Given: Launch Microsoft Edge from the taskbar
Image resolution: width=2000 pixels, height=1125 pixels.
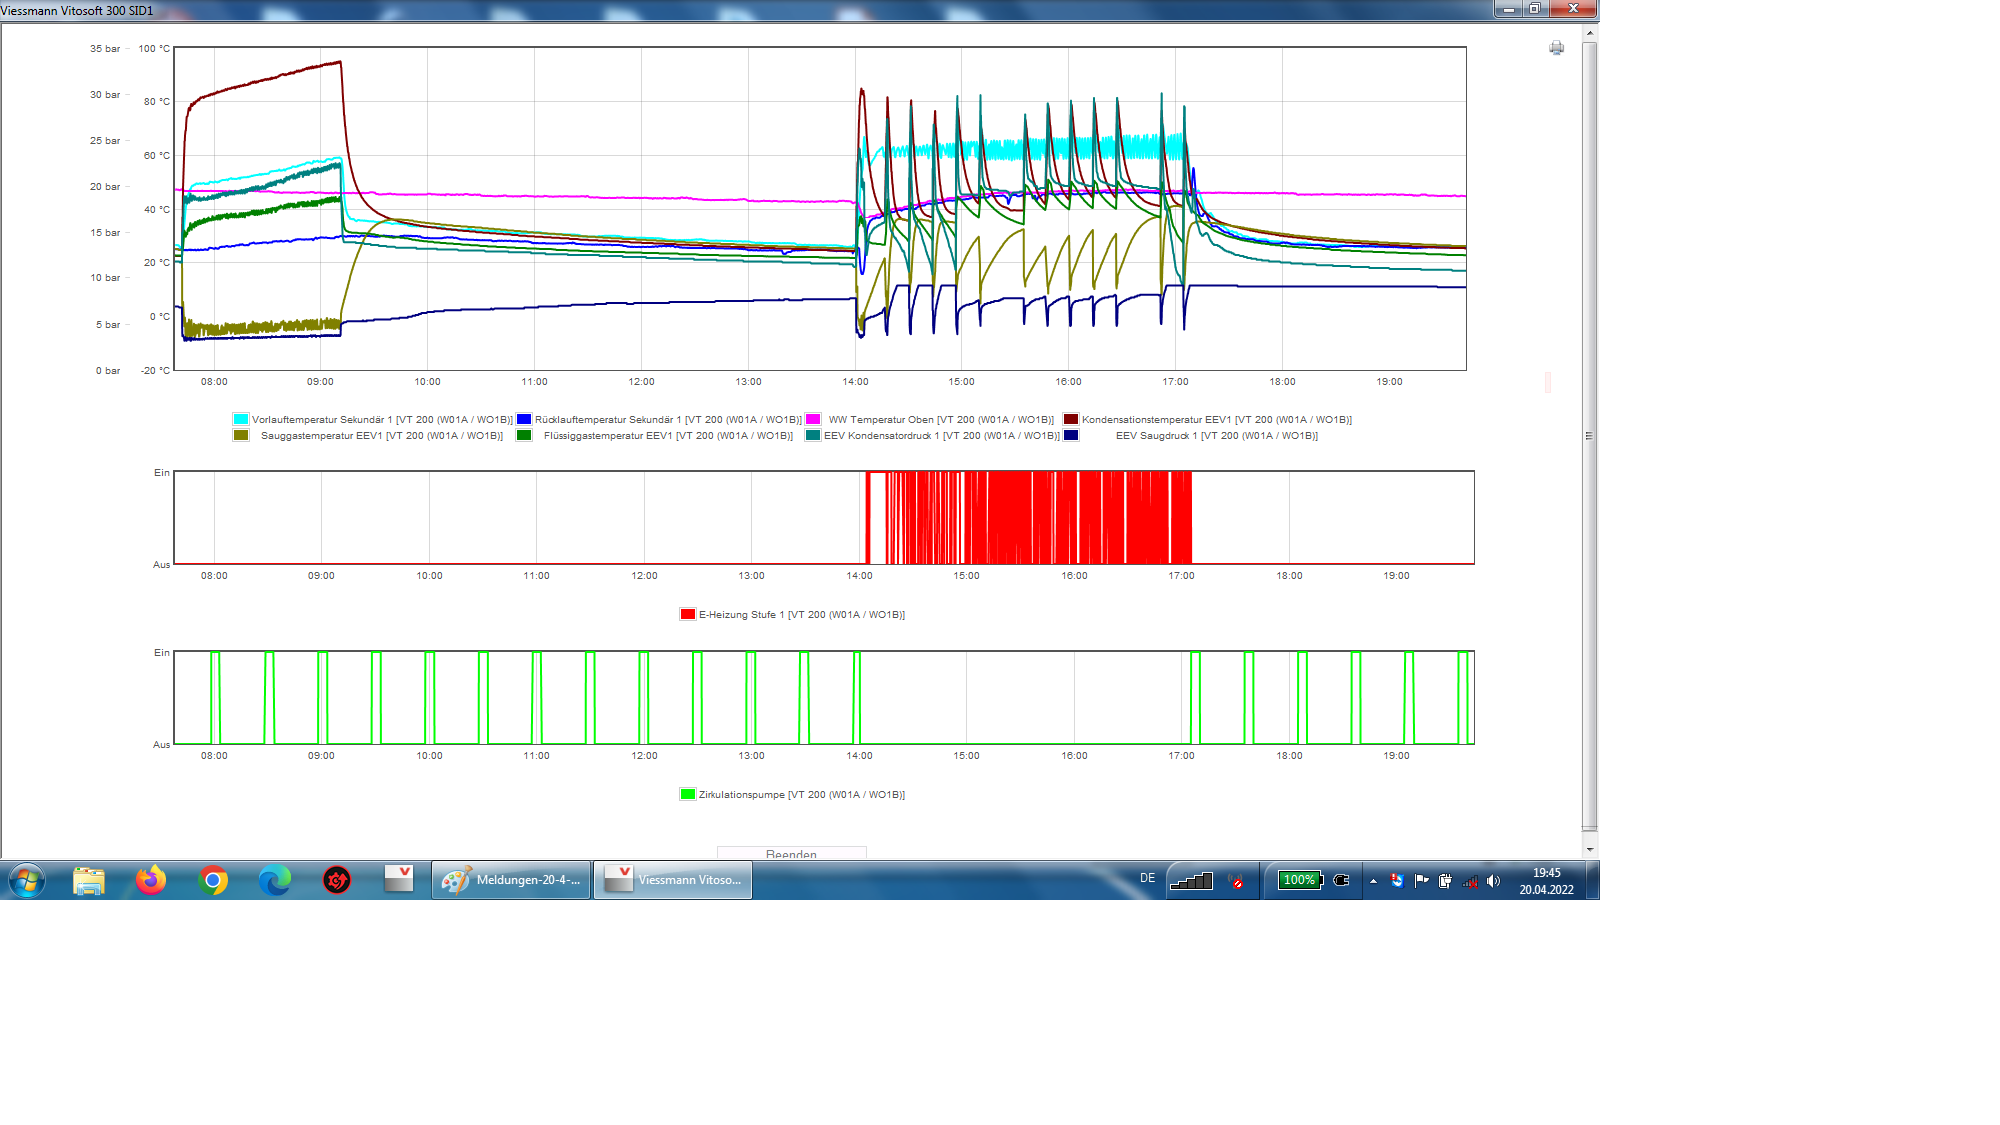Looking at the screenshot, I should pyautogui.click(x=275, y=880).
